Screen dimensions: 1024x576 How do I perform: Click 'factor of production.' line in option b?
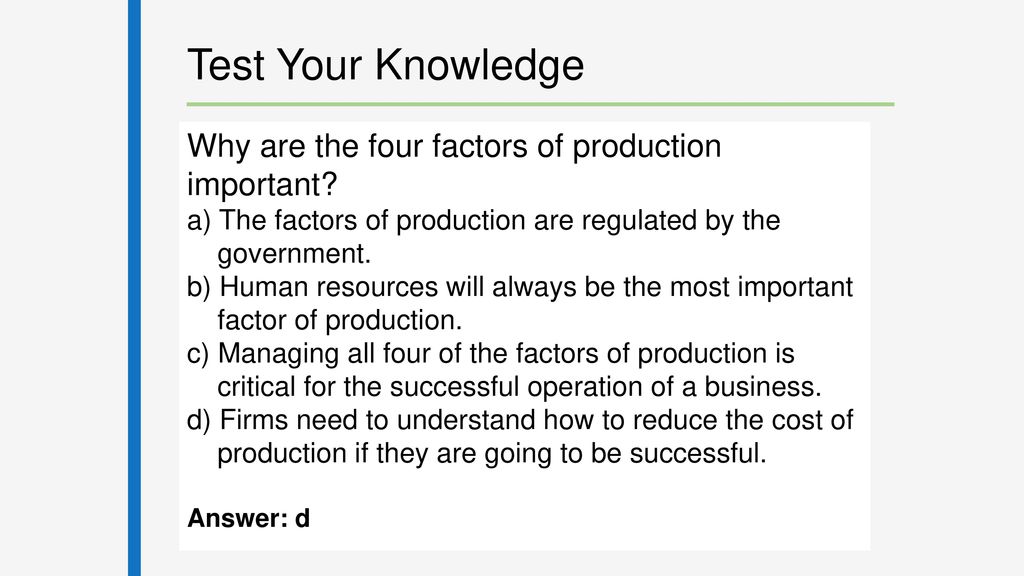click(x=340, y=321)
